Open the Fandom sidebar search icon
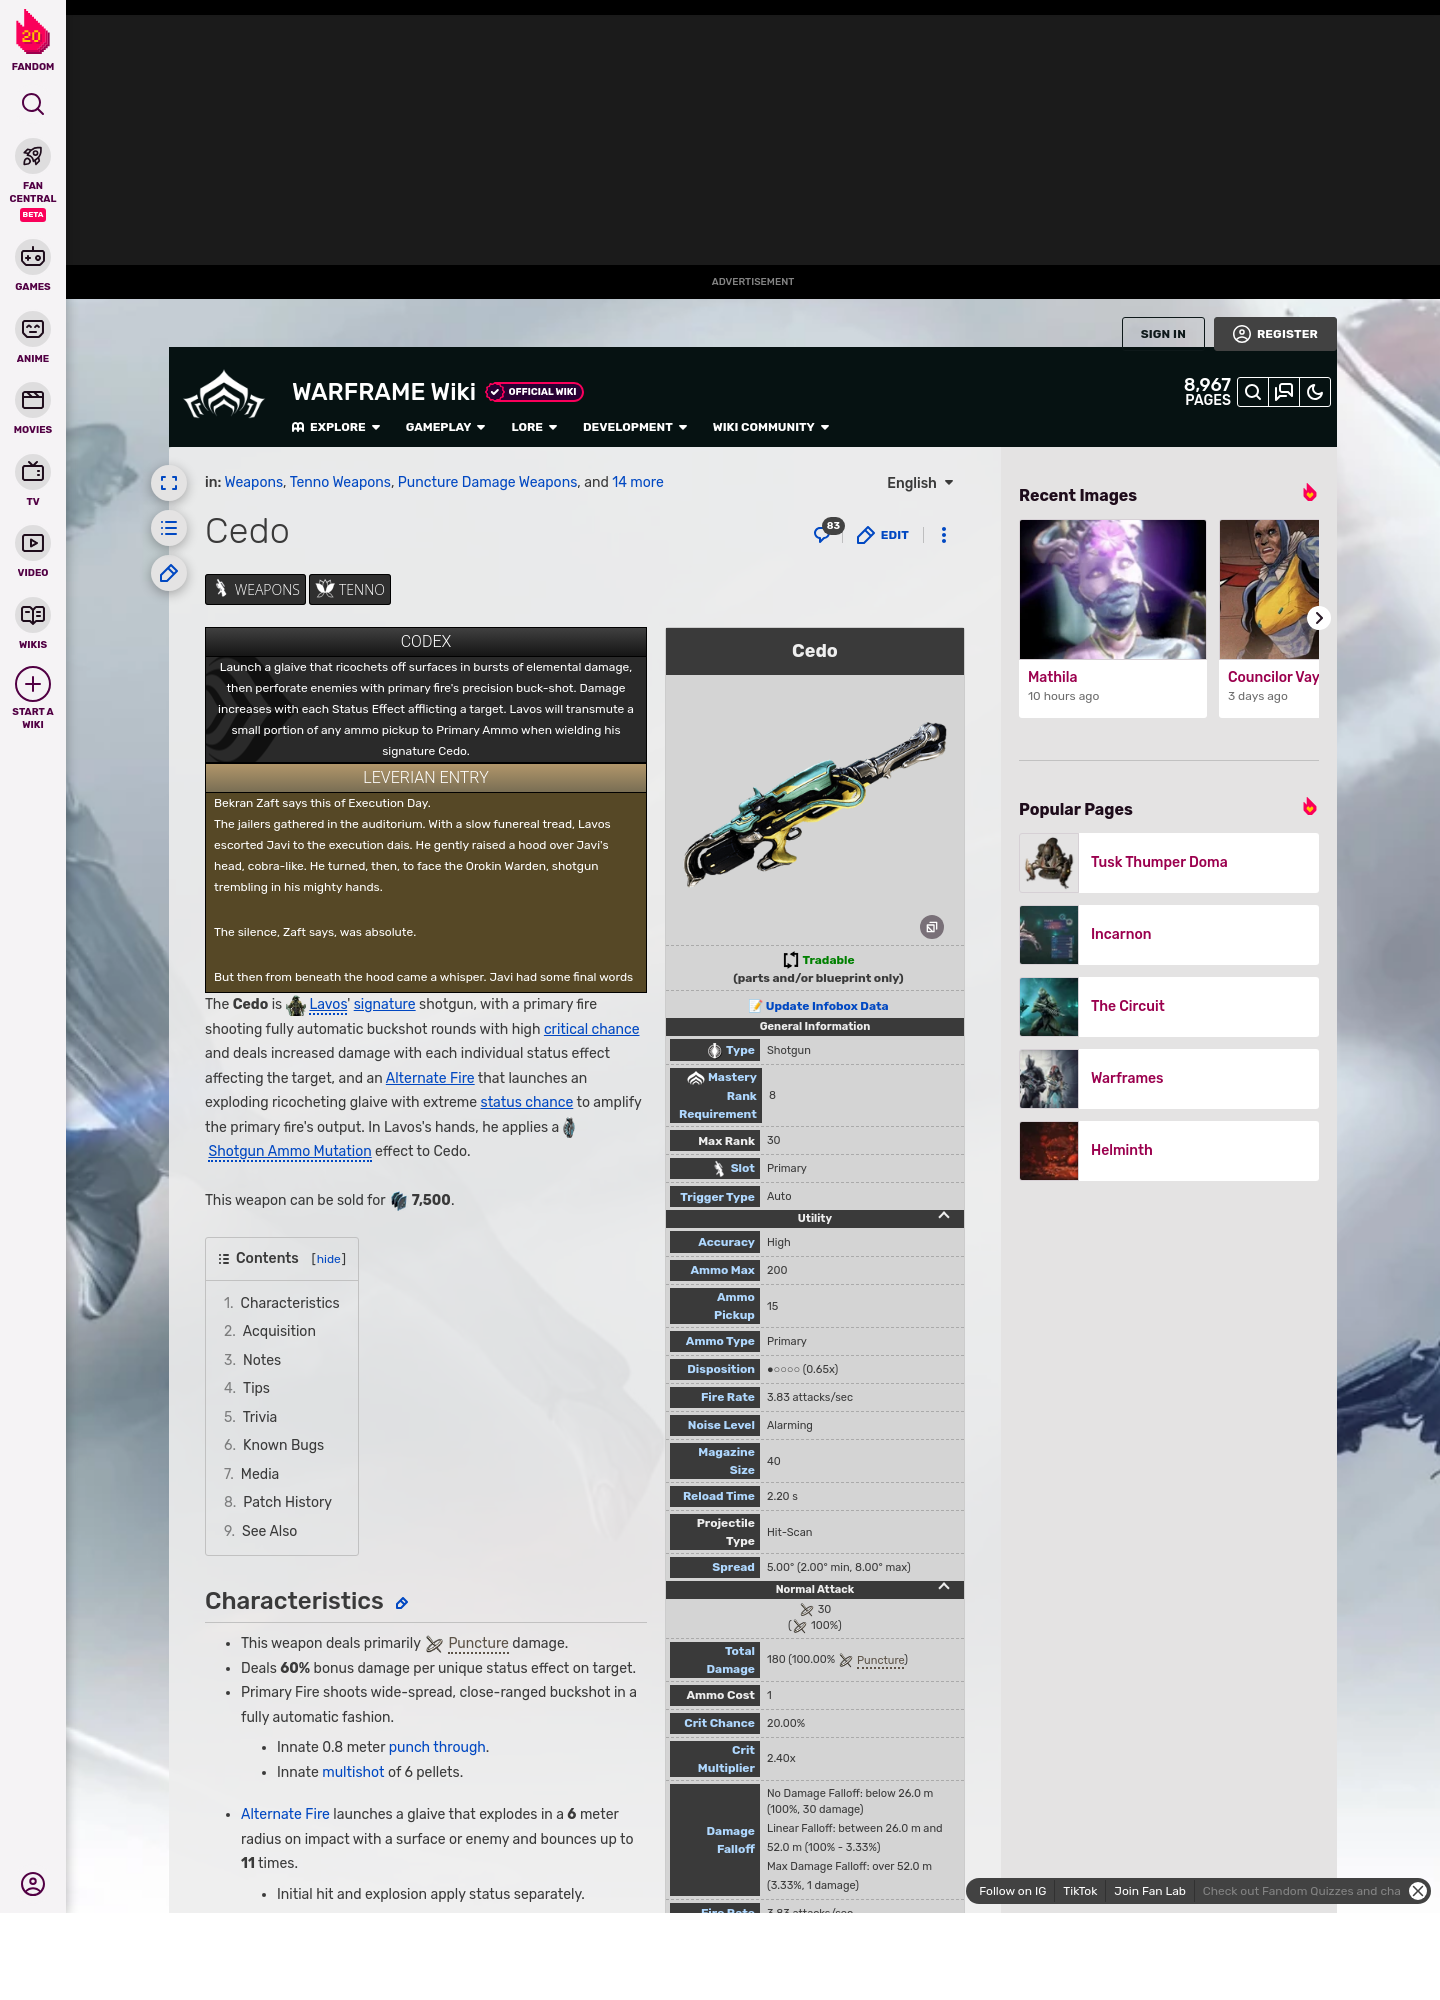The height and width of the screenshot is (2000, 1440). coord(33,104)
